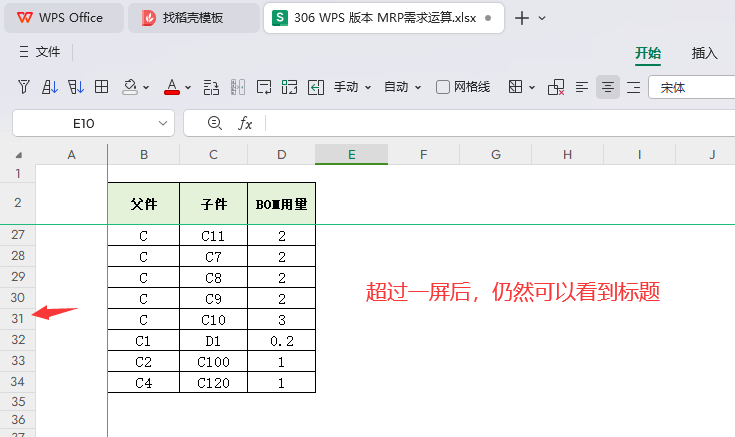Open the dropdown arrow beside new tab
This screenshot has width=735, height=437.
tap(542, 18)
